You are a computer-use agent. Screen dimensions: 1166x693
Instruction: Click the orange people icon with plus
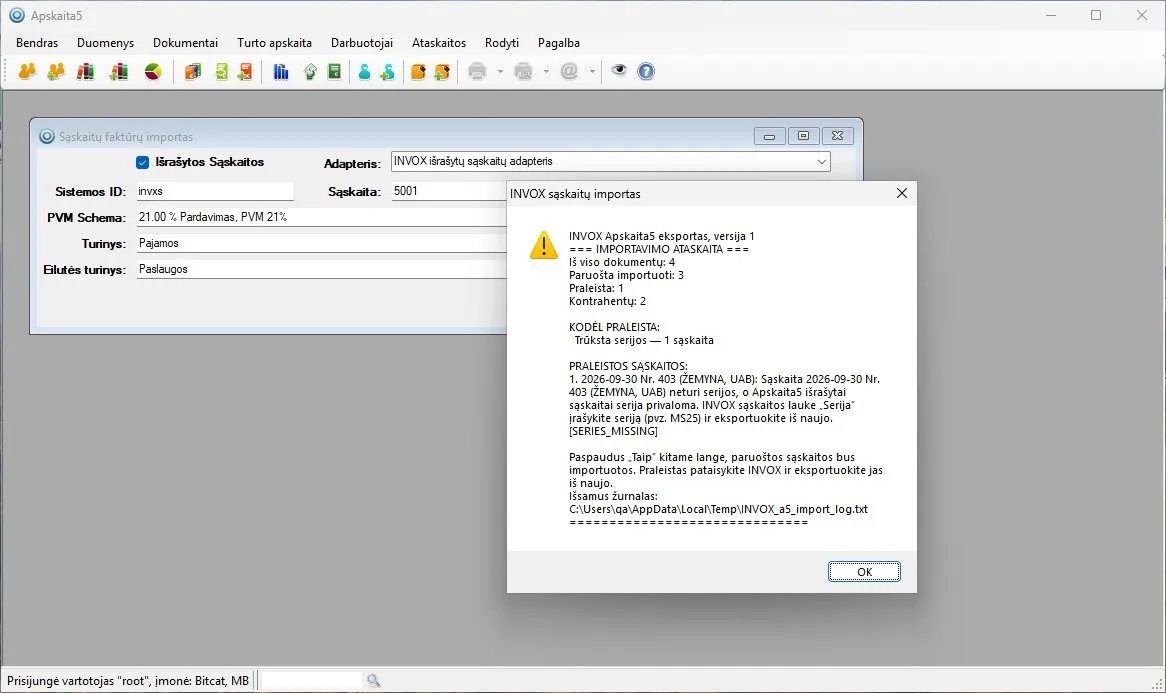[x=56, y=71]
